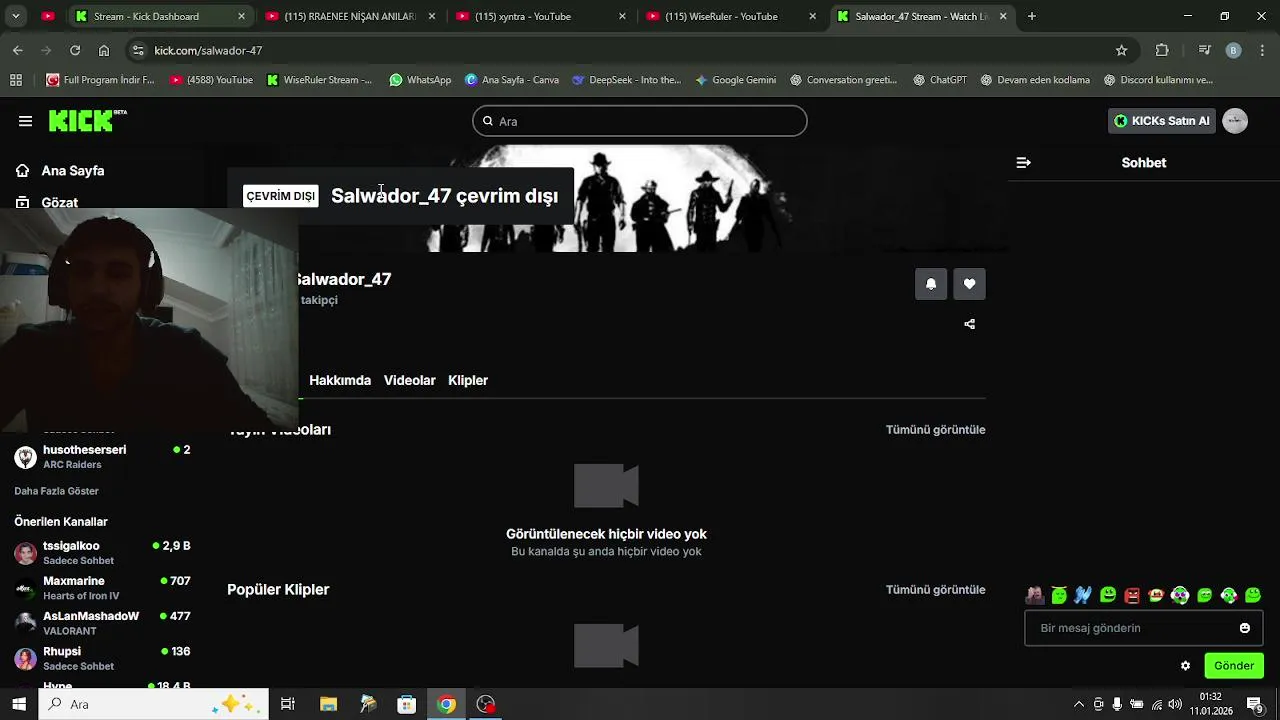This screenshot has width=1280, height=720.
Task: Insert the facepalm person emote
Action: tap(1035, 596)
